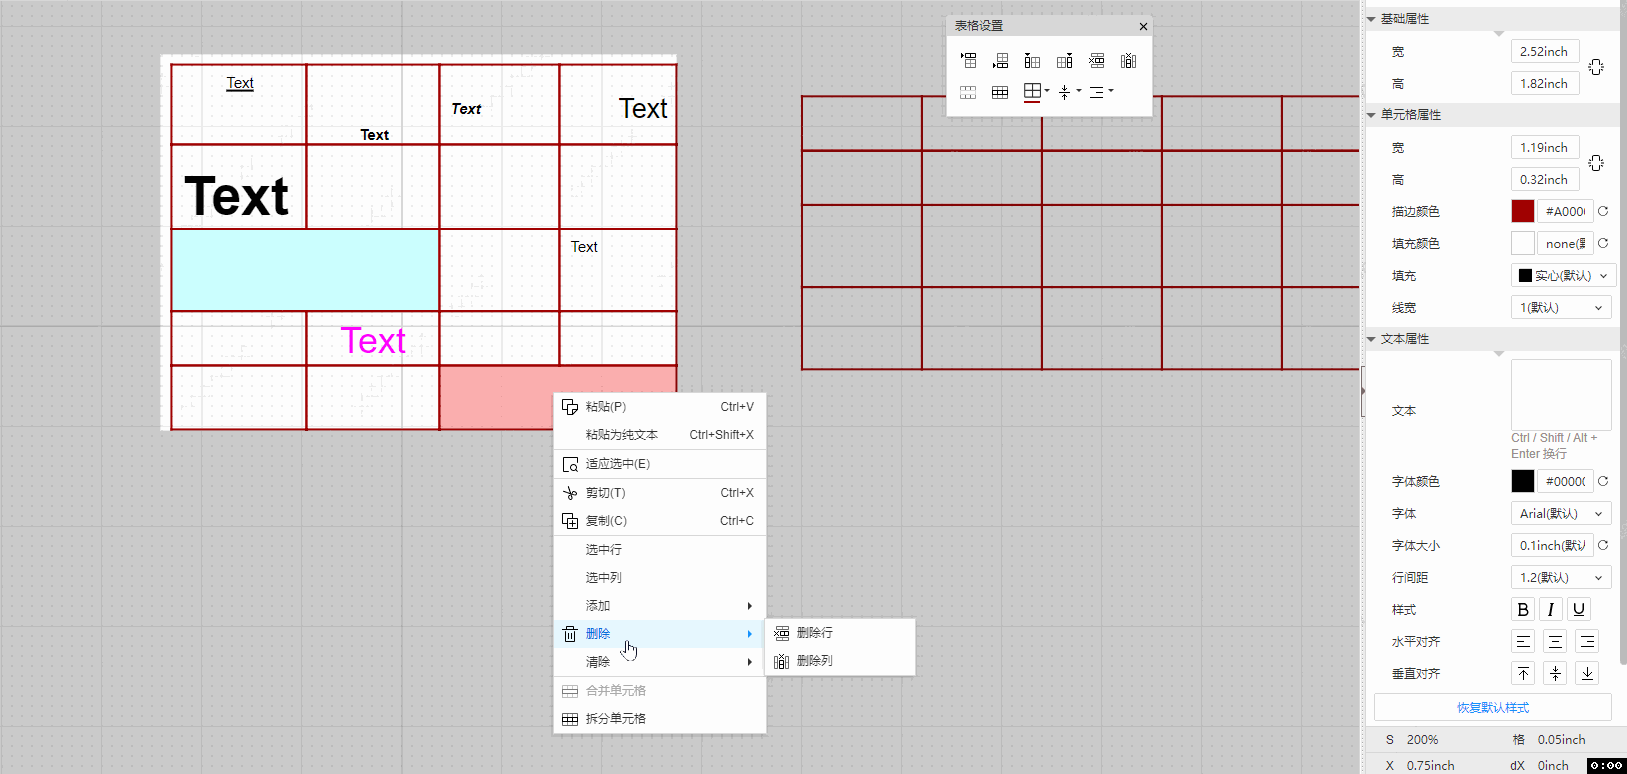Open the 字体 Arial dropdown
This screenshot has width=1627, height=774.
click(1561, 513)
